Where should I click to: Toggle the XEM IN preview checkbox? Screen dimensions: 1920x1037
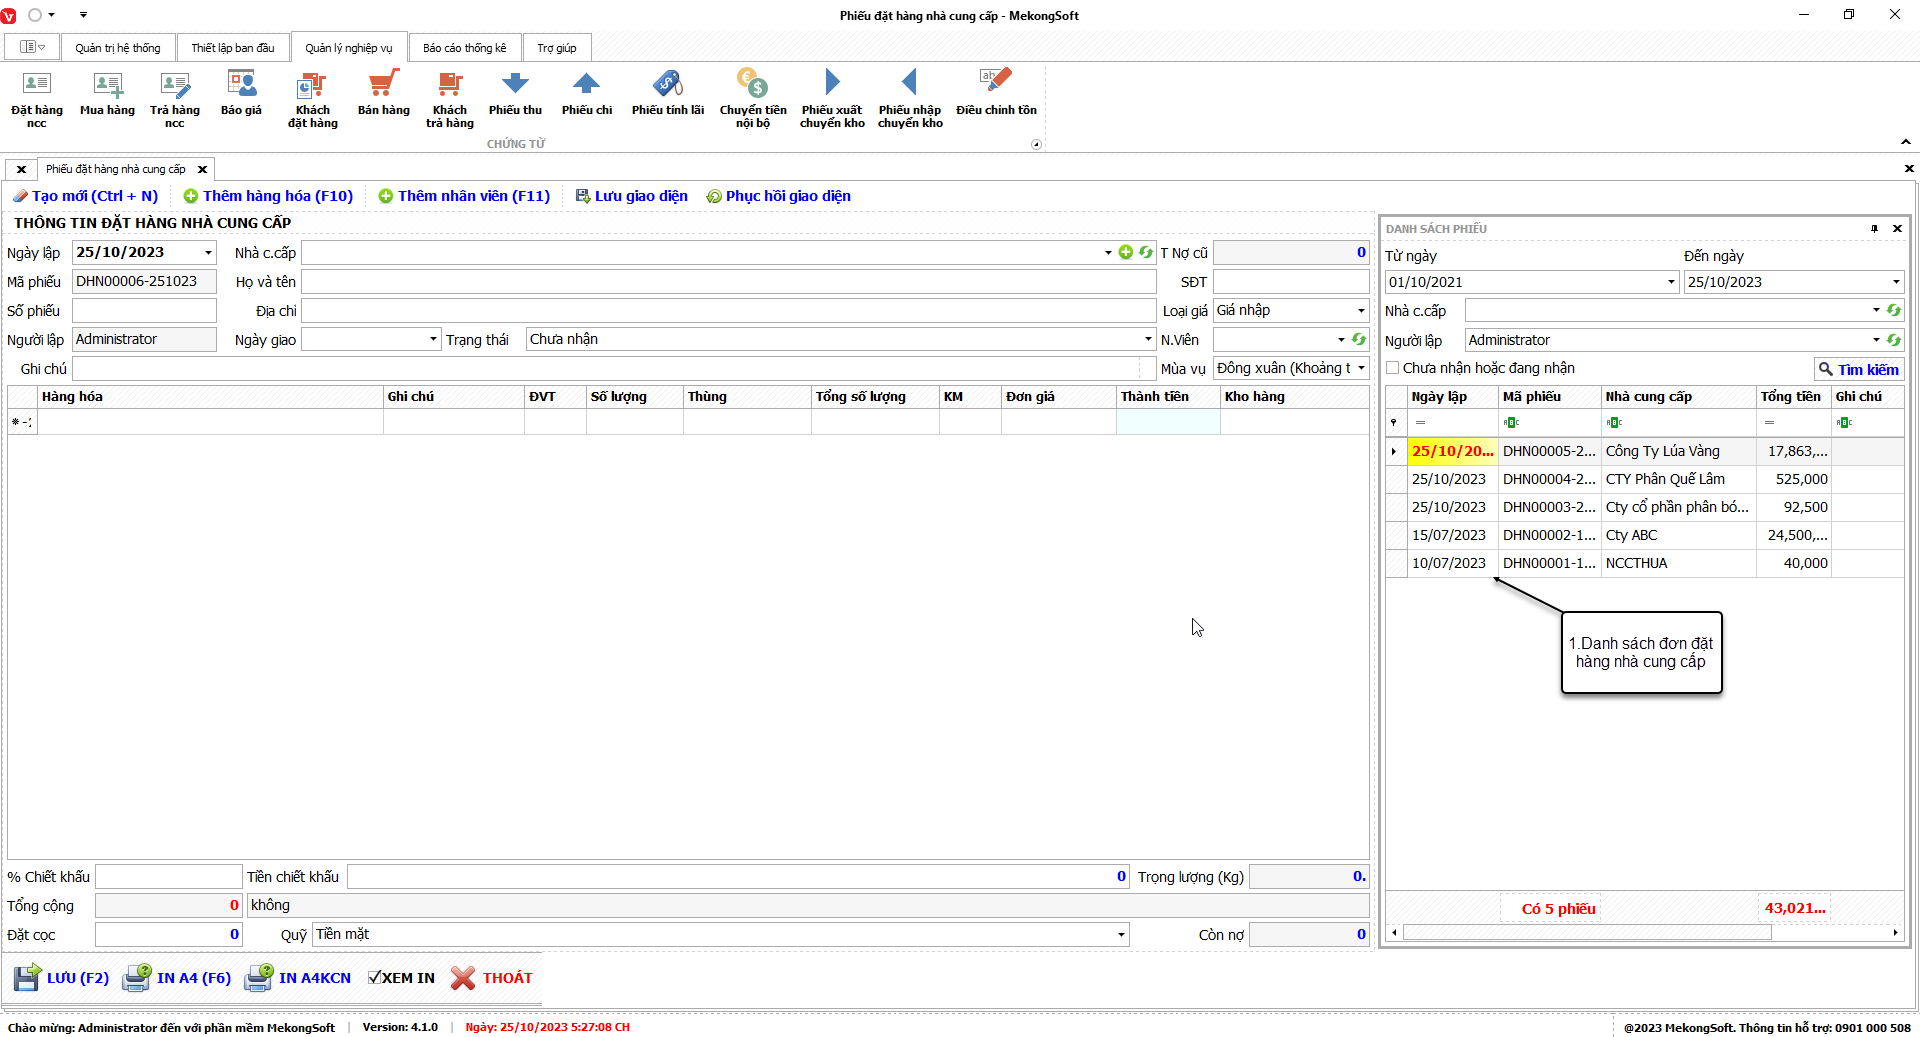pyautogui.click(x=375, y=978)
